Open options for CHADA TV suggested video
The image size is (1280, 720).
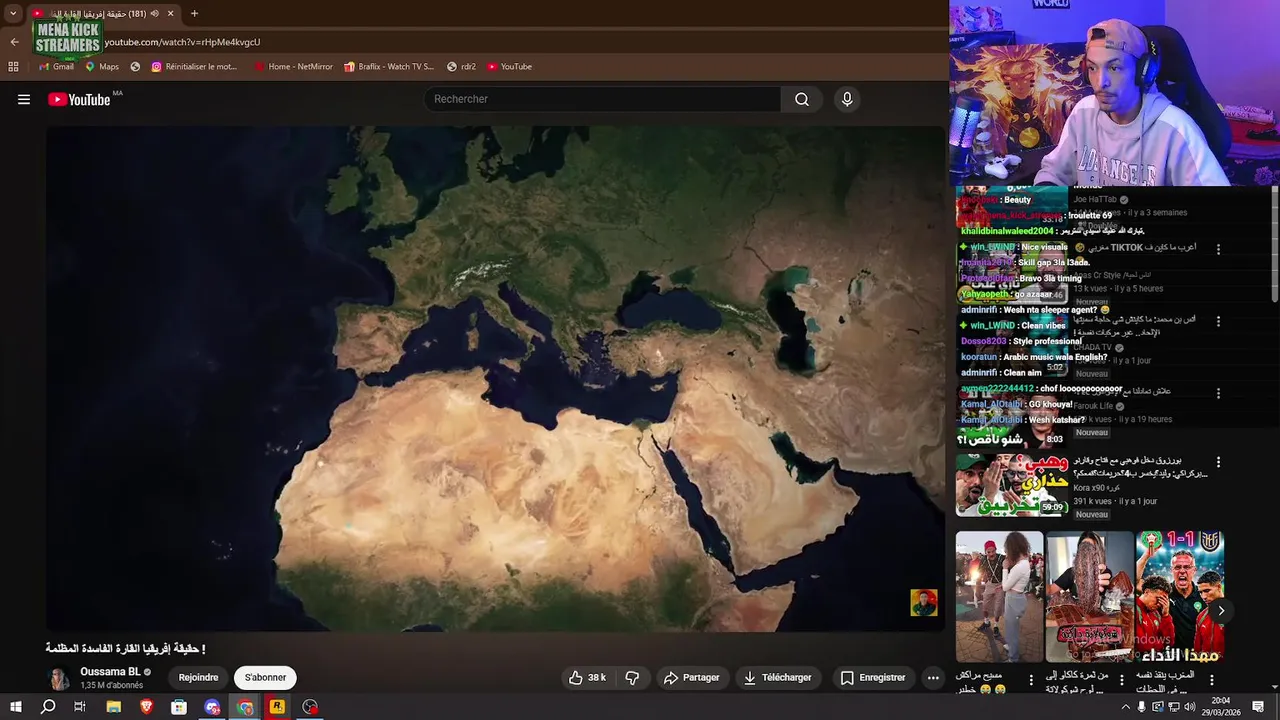point(1218,321)
